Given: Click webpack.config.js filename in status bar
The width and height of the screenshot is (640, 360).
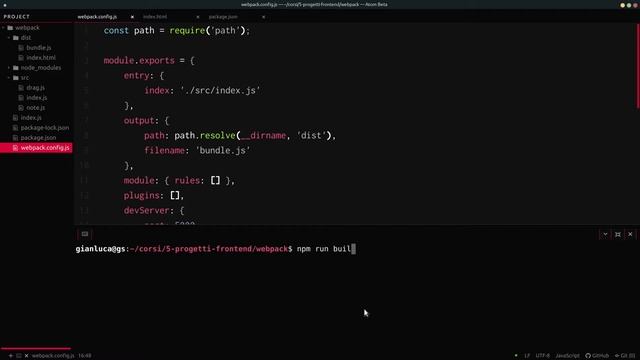Looking at the screenshot, I should click(53, 356).
